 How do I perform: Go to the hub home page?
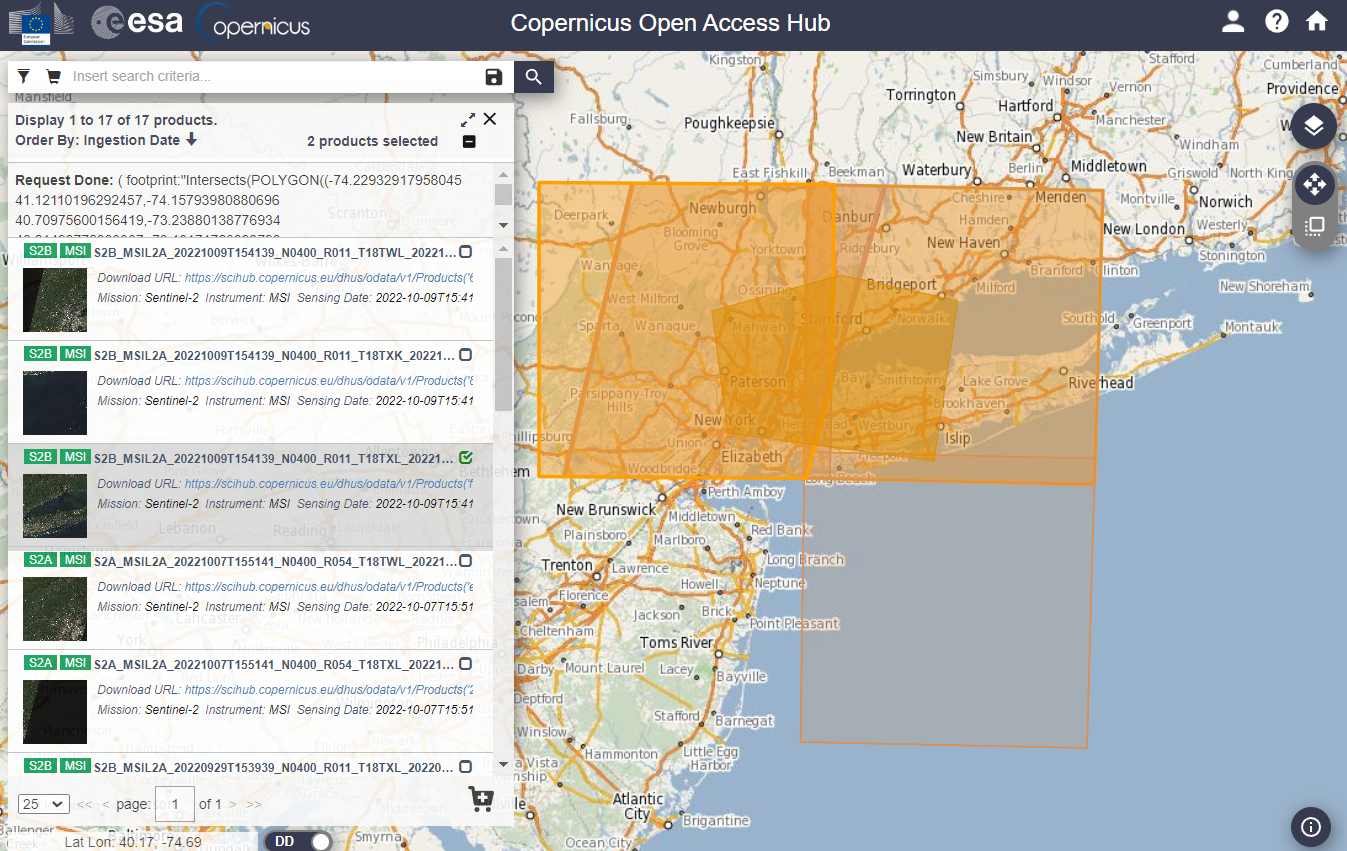pyautogui.click(x=1316, y=21)
